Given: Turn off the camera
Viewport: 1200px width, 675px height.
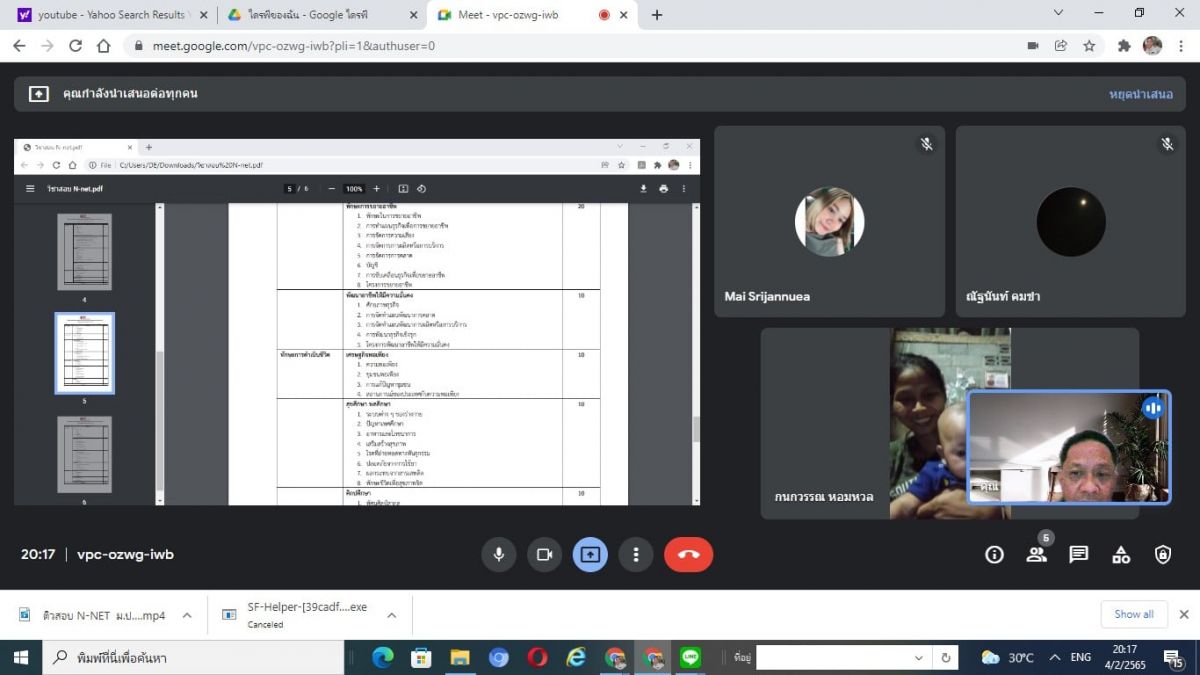Looking at the screenshot, I should (x=544, y=554).
